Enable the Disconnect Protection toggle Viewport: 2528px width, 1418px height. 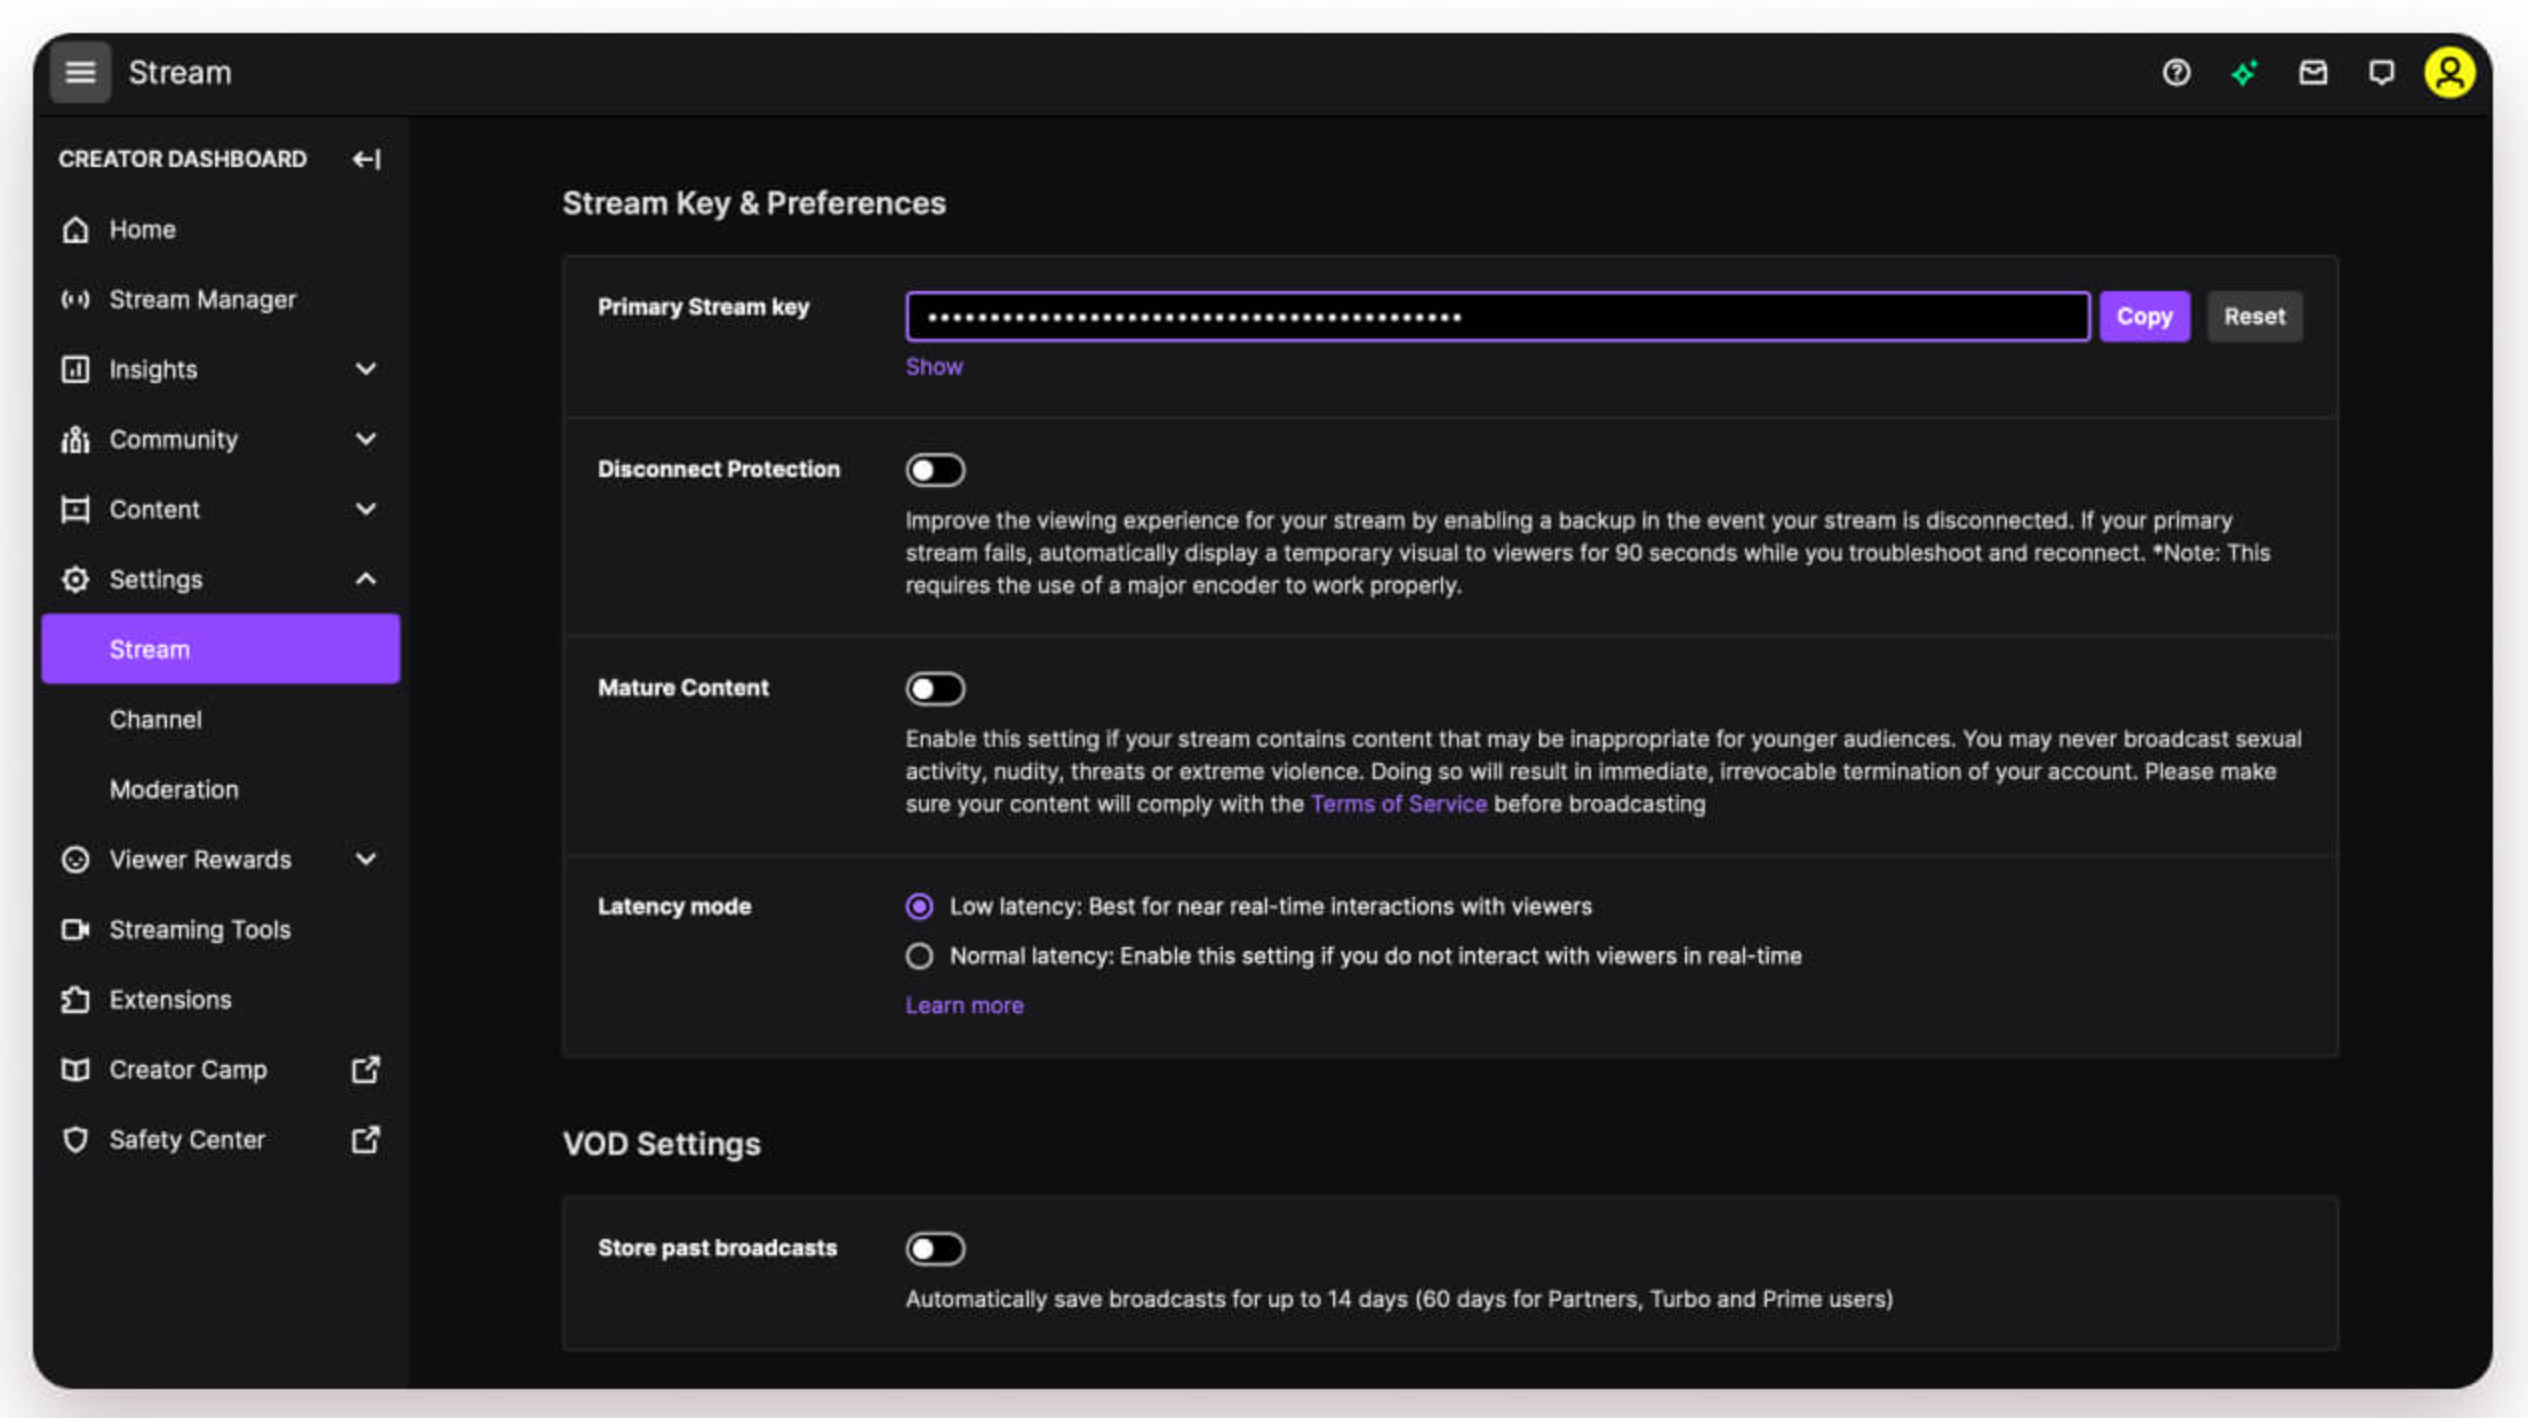935,470
